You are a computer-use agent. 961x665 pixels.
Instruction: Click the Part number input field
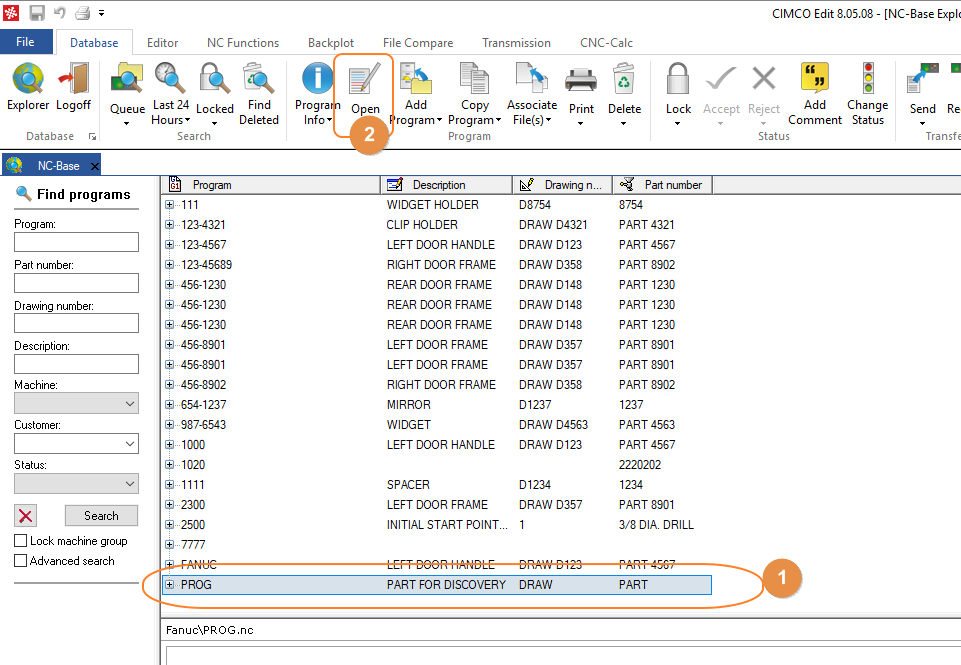click(x=77, y=283)
